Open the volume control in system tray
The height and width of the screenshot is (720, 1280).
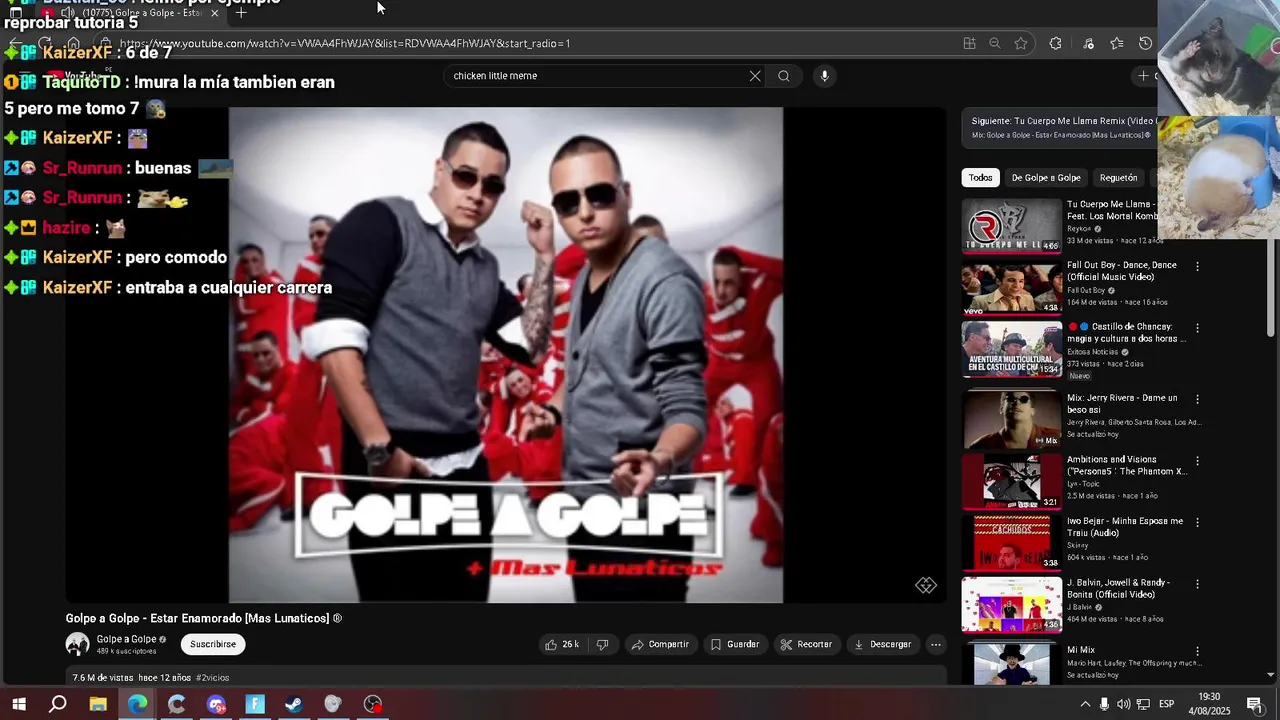(x=1123, y=704)
